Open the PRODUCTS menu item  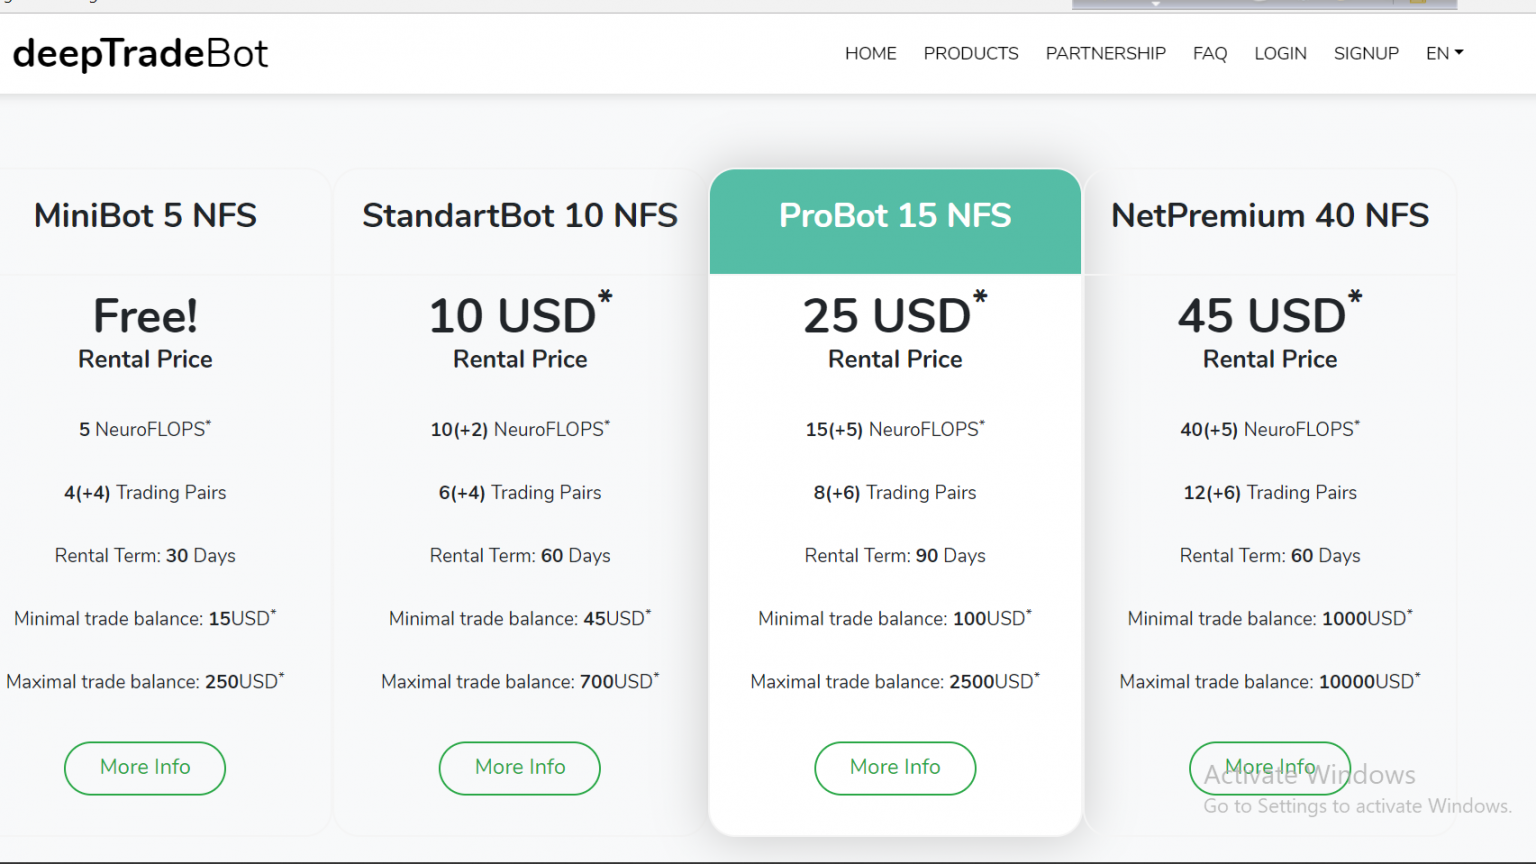point(970,54)
